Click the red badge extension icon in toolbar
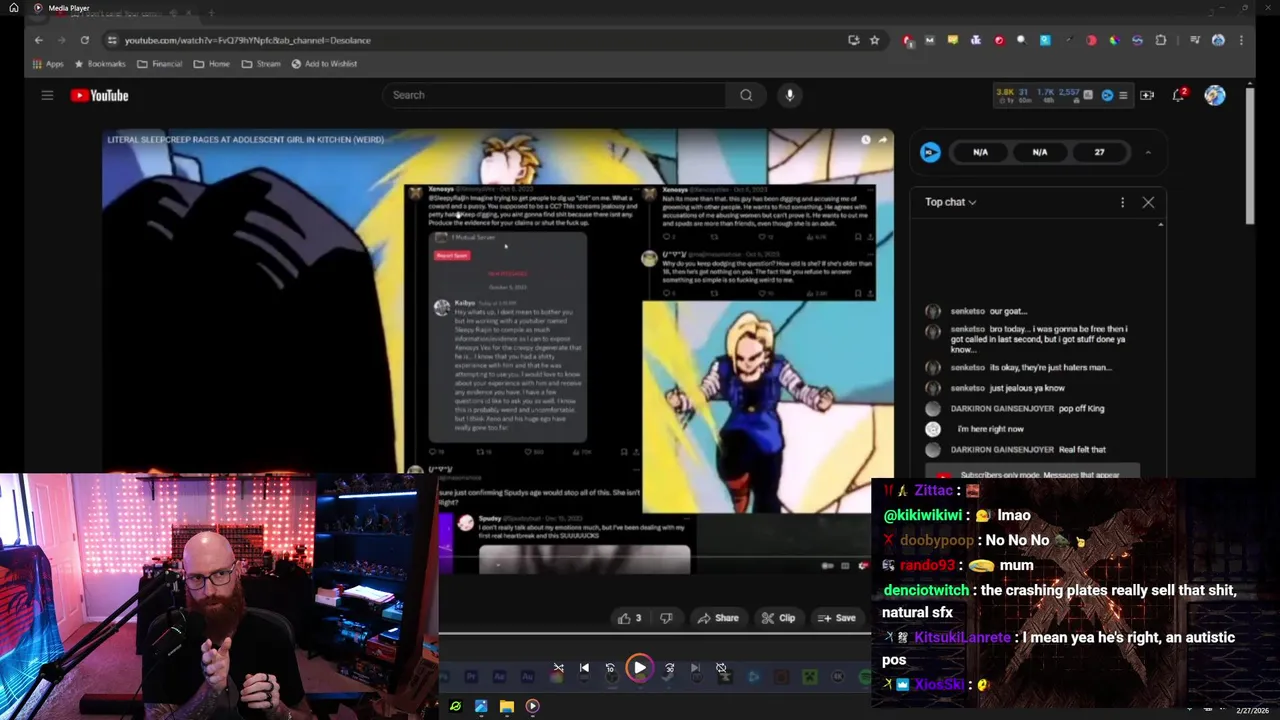This screenshot has width=1280, height=720. point(907,40)
